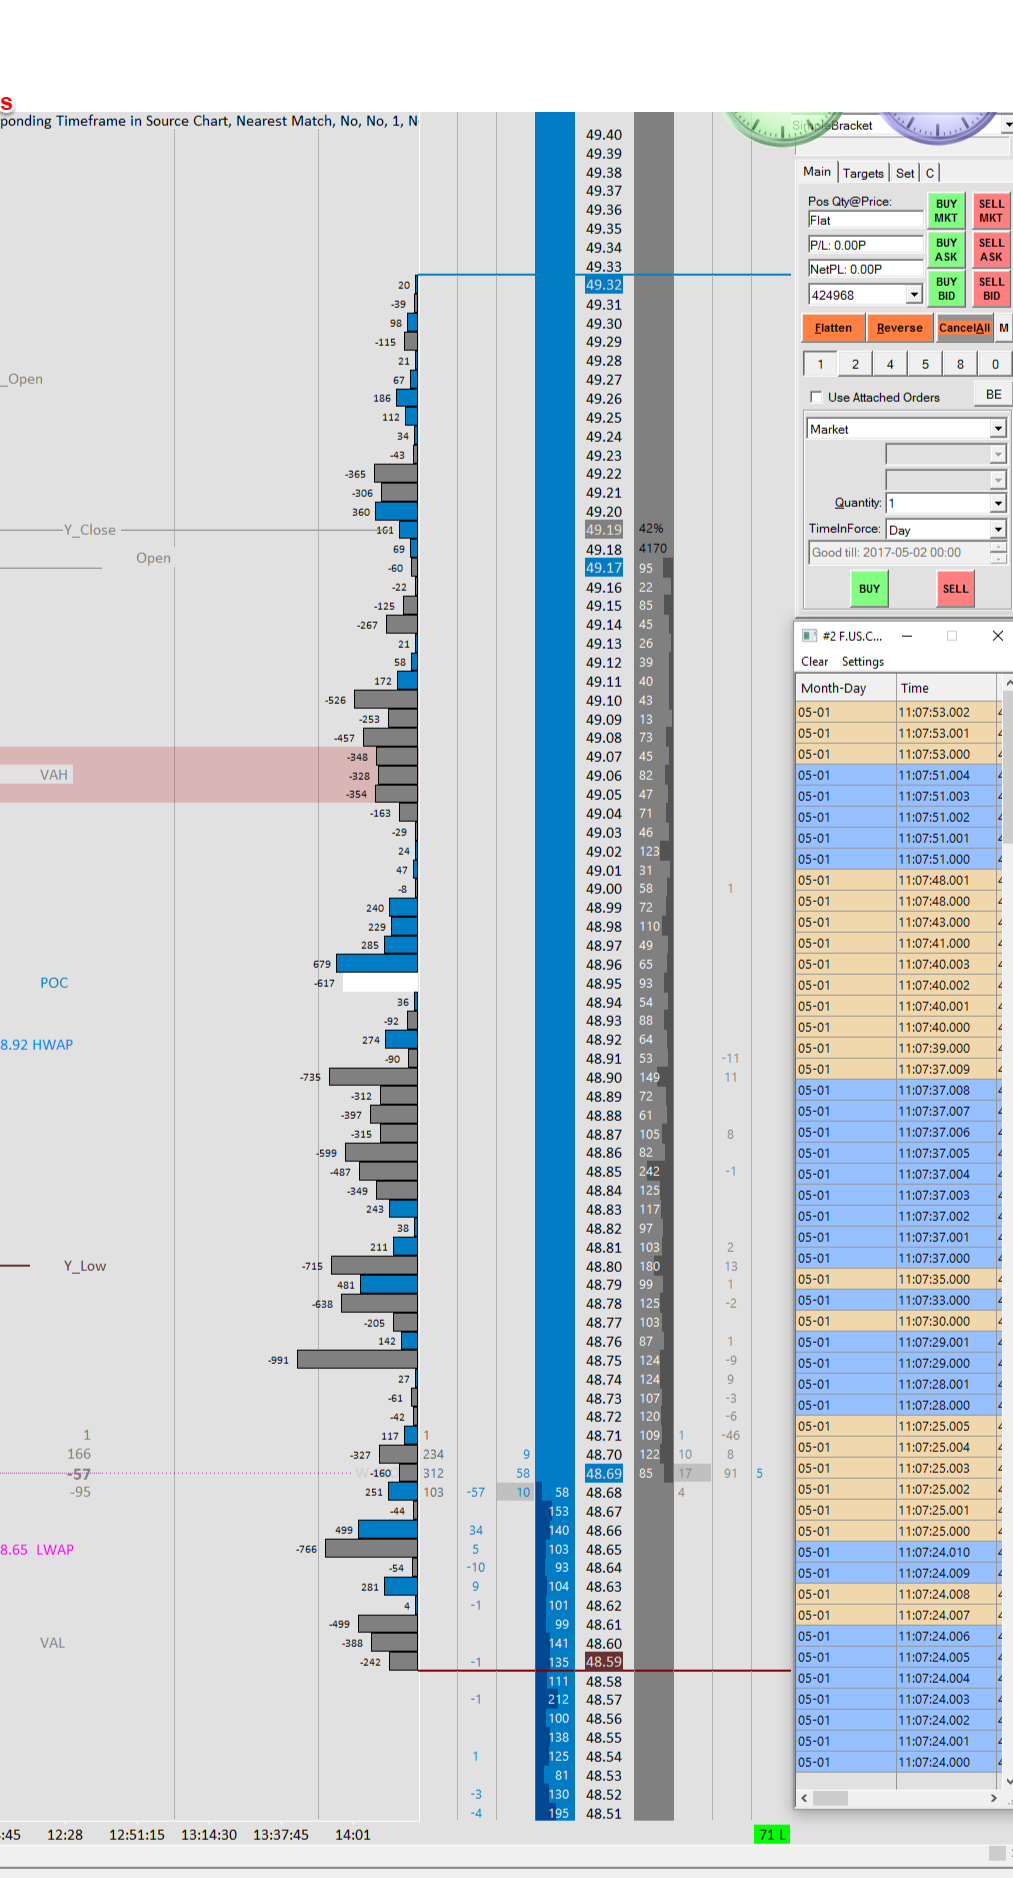
Task: Click the horizontal scrollbar of the time list
Action: coord(898,1798)
